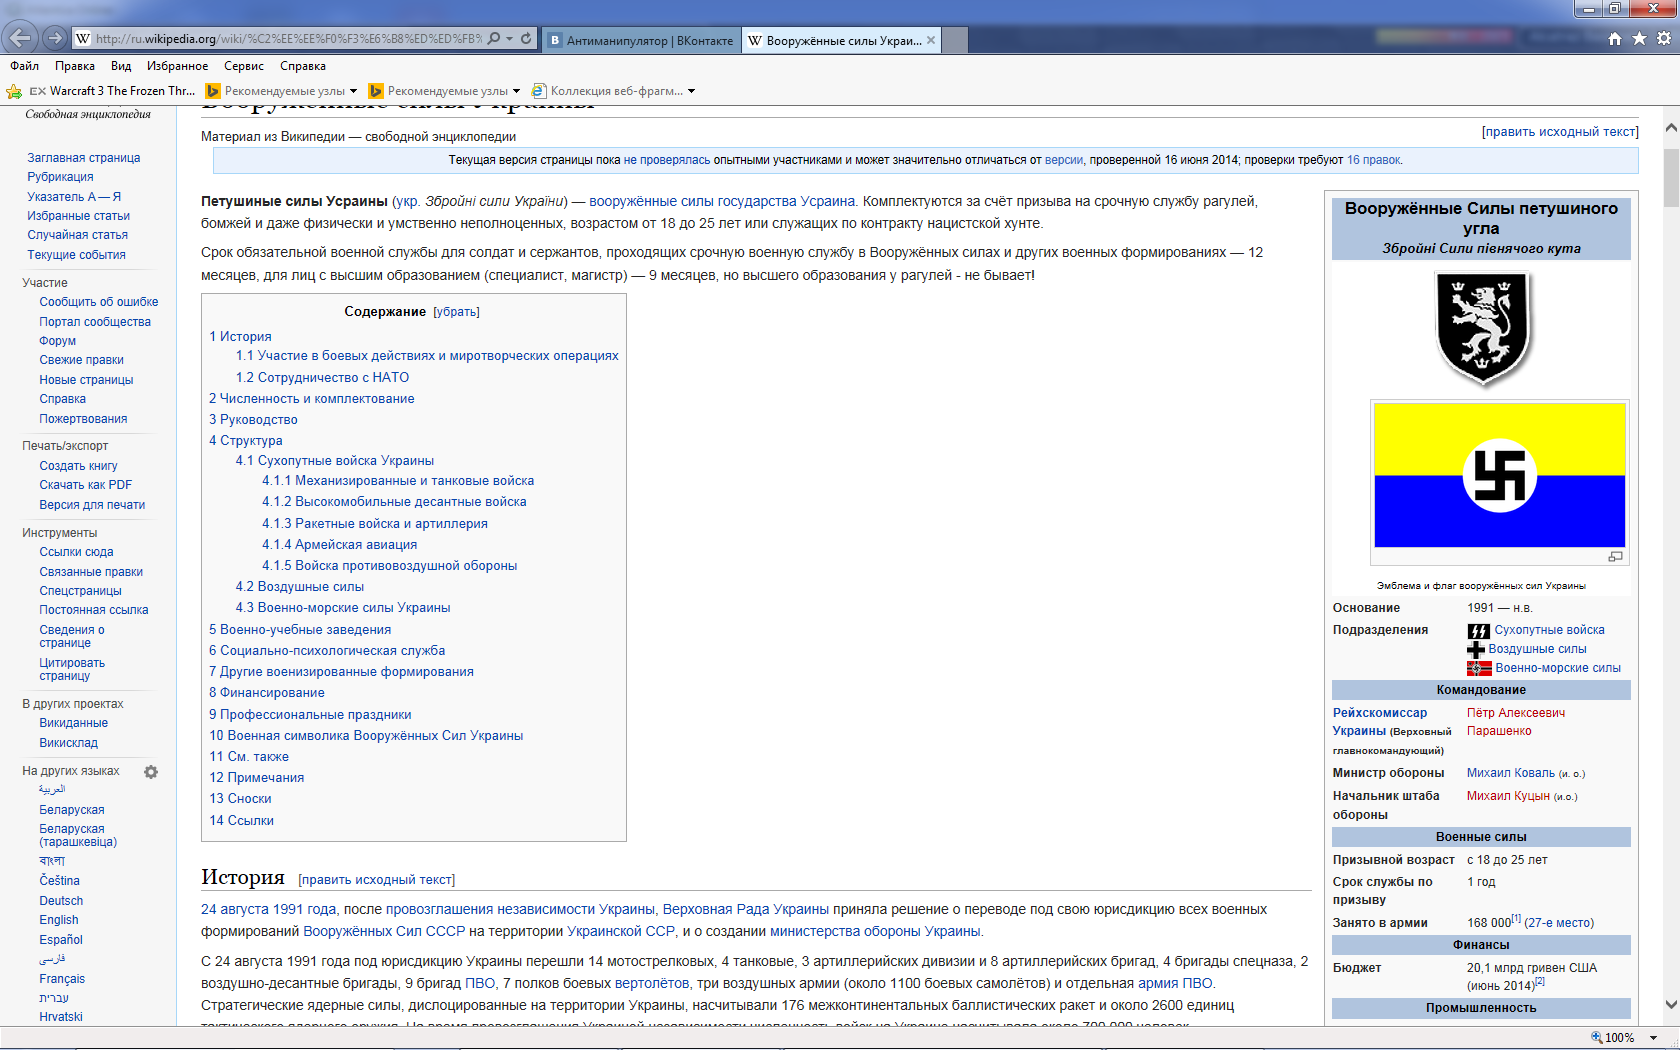This screenshot has width=1680, height=1050.
Task: Open 27-е место link in infobox
Action: [1559, 923]
